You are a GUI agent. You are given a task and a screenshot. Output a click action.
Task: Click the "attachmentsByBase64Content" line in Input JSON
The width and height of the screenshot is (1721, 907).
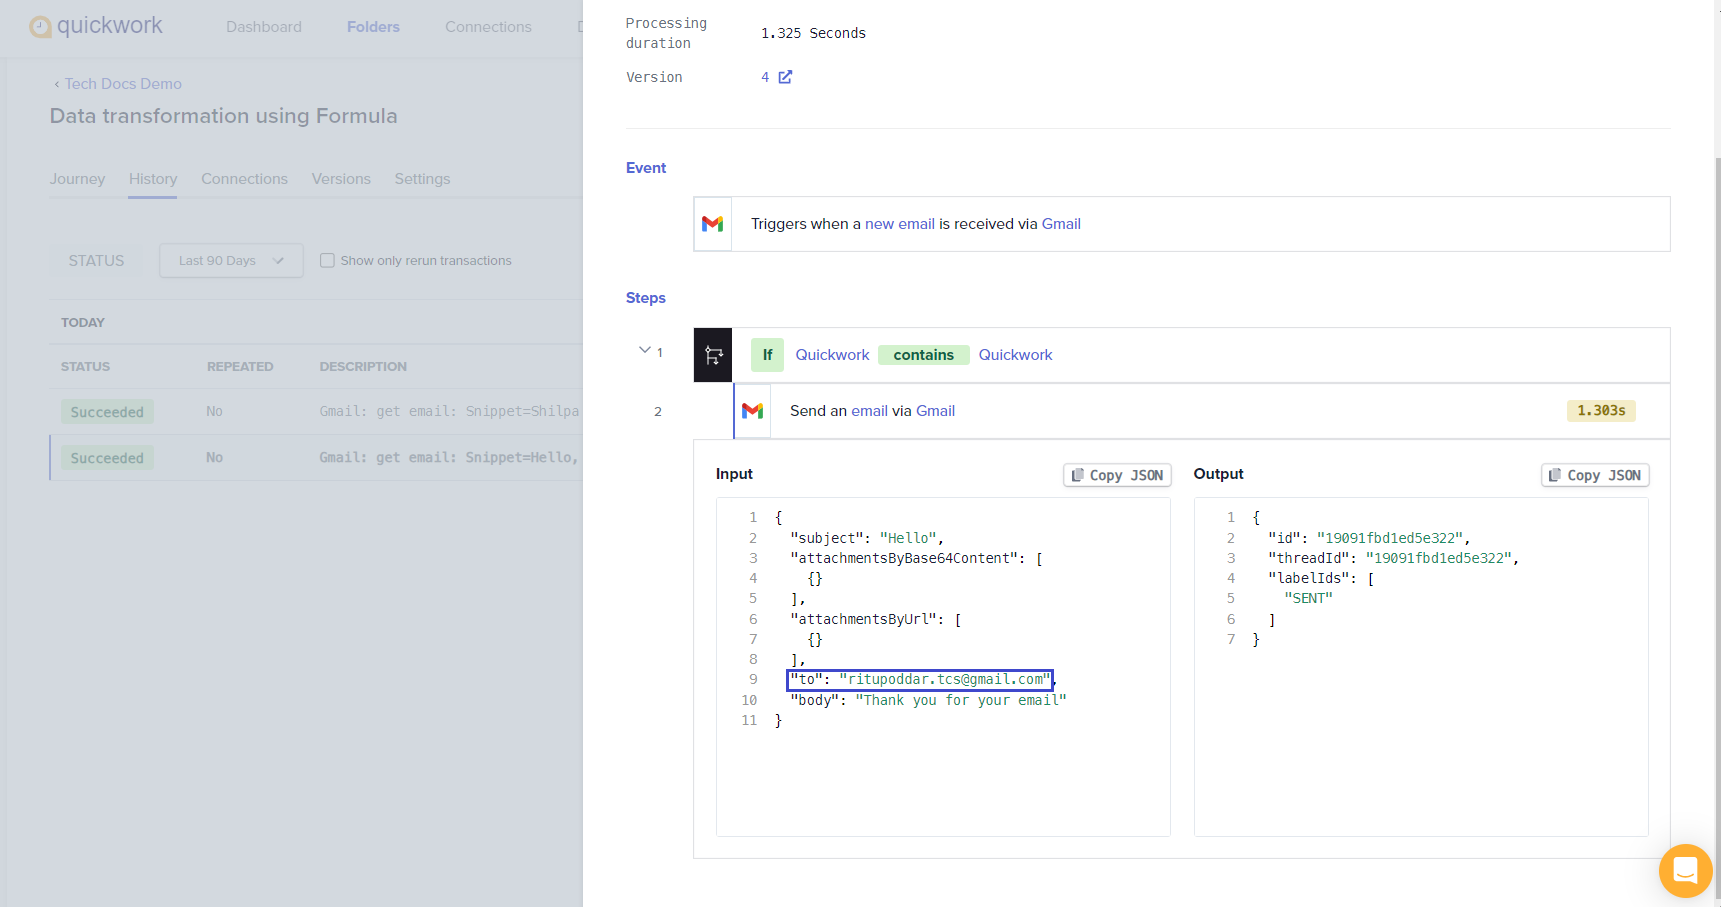(x=917, y=558)
